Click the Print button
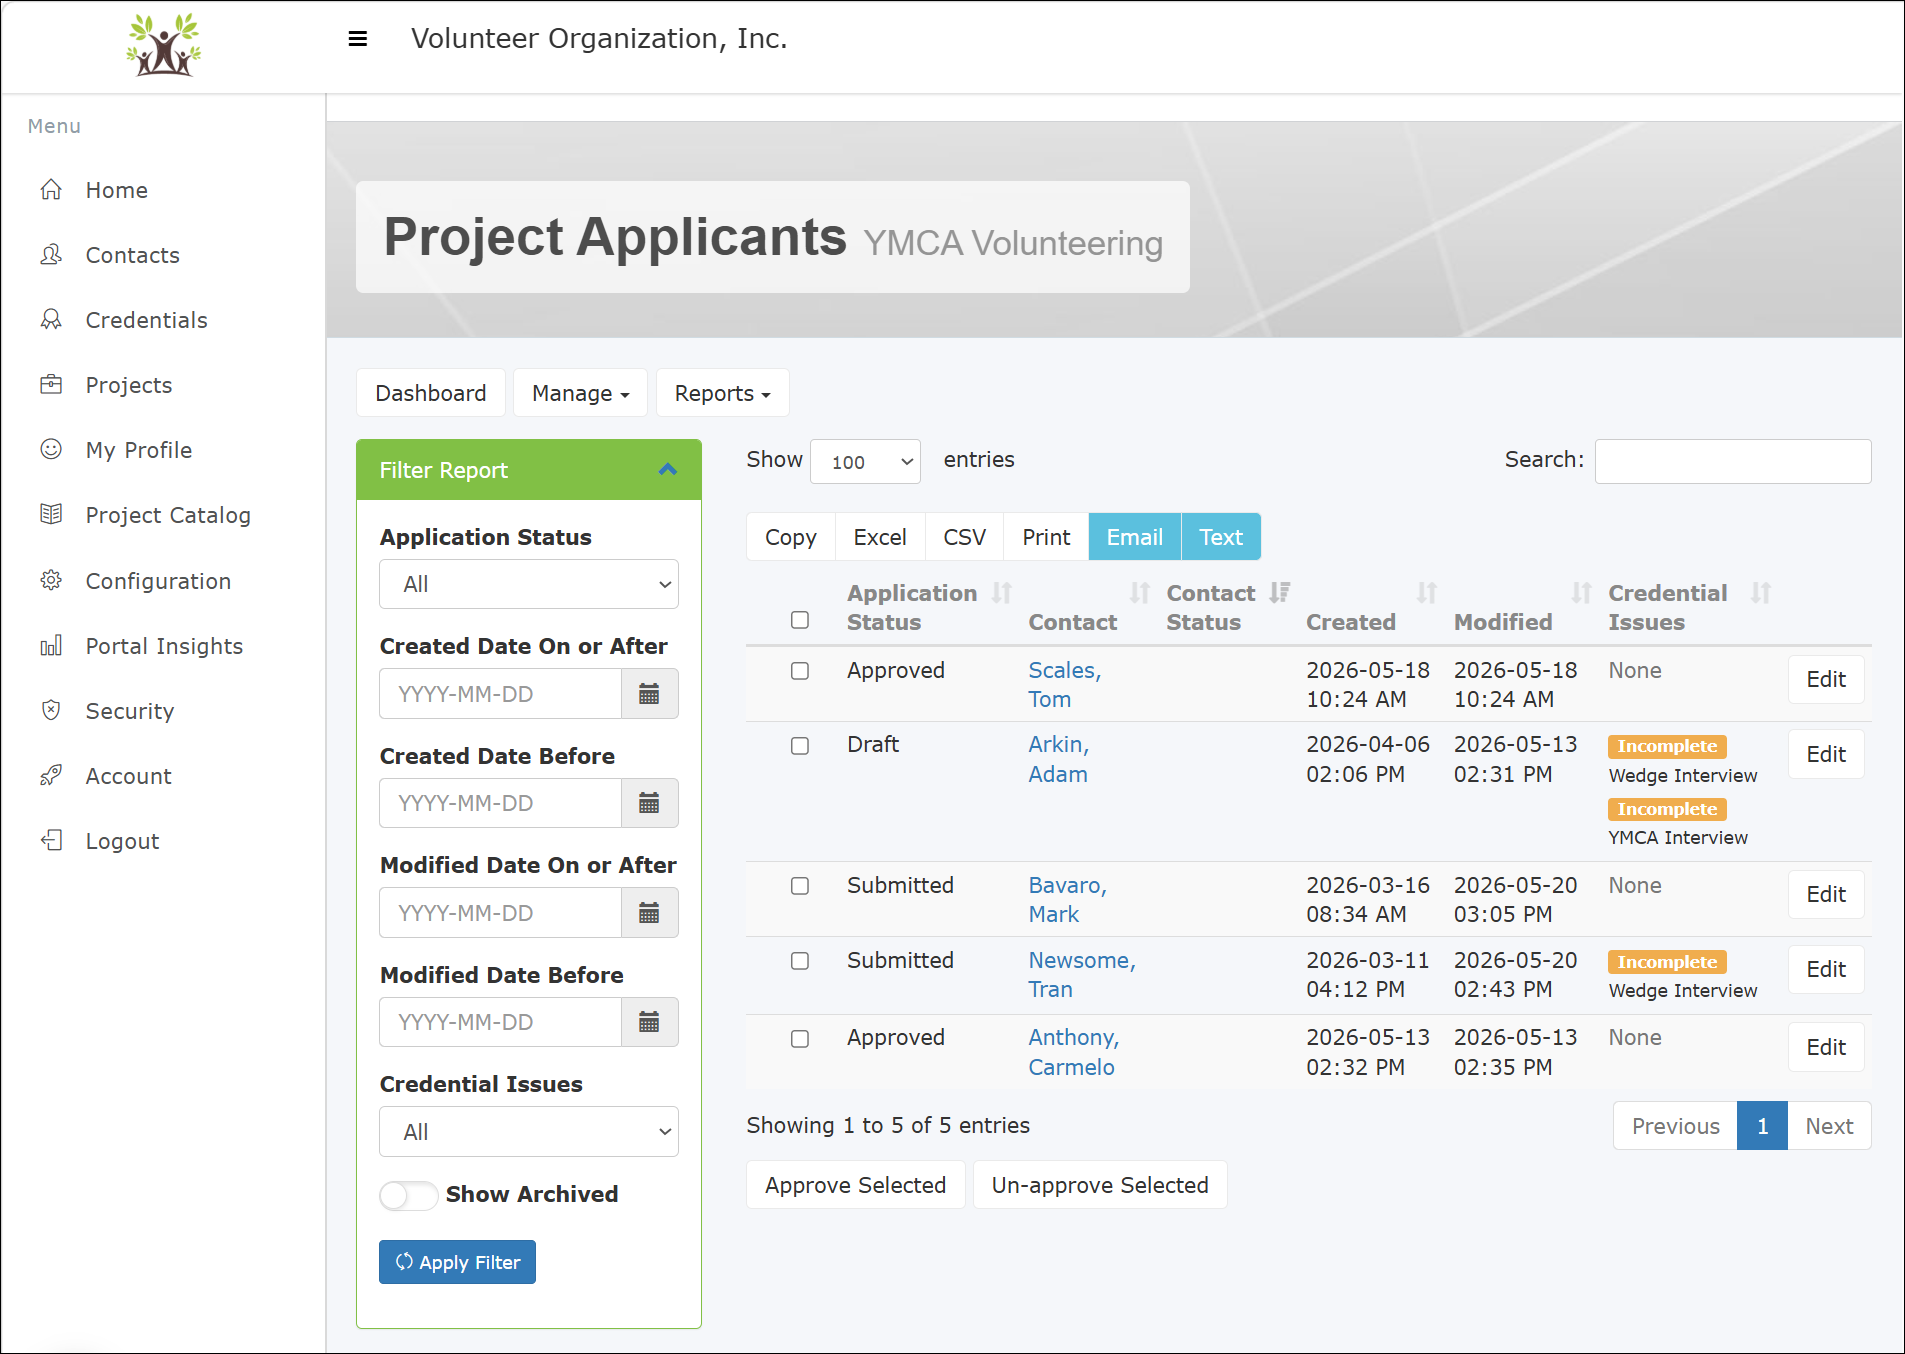The height and width of the screenshot is (1354, 1905). (x=1046, y=537)
